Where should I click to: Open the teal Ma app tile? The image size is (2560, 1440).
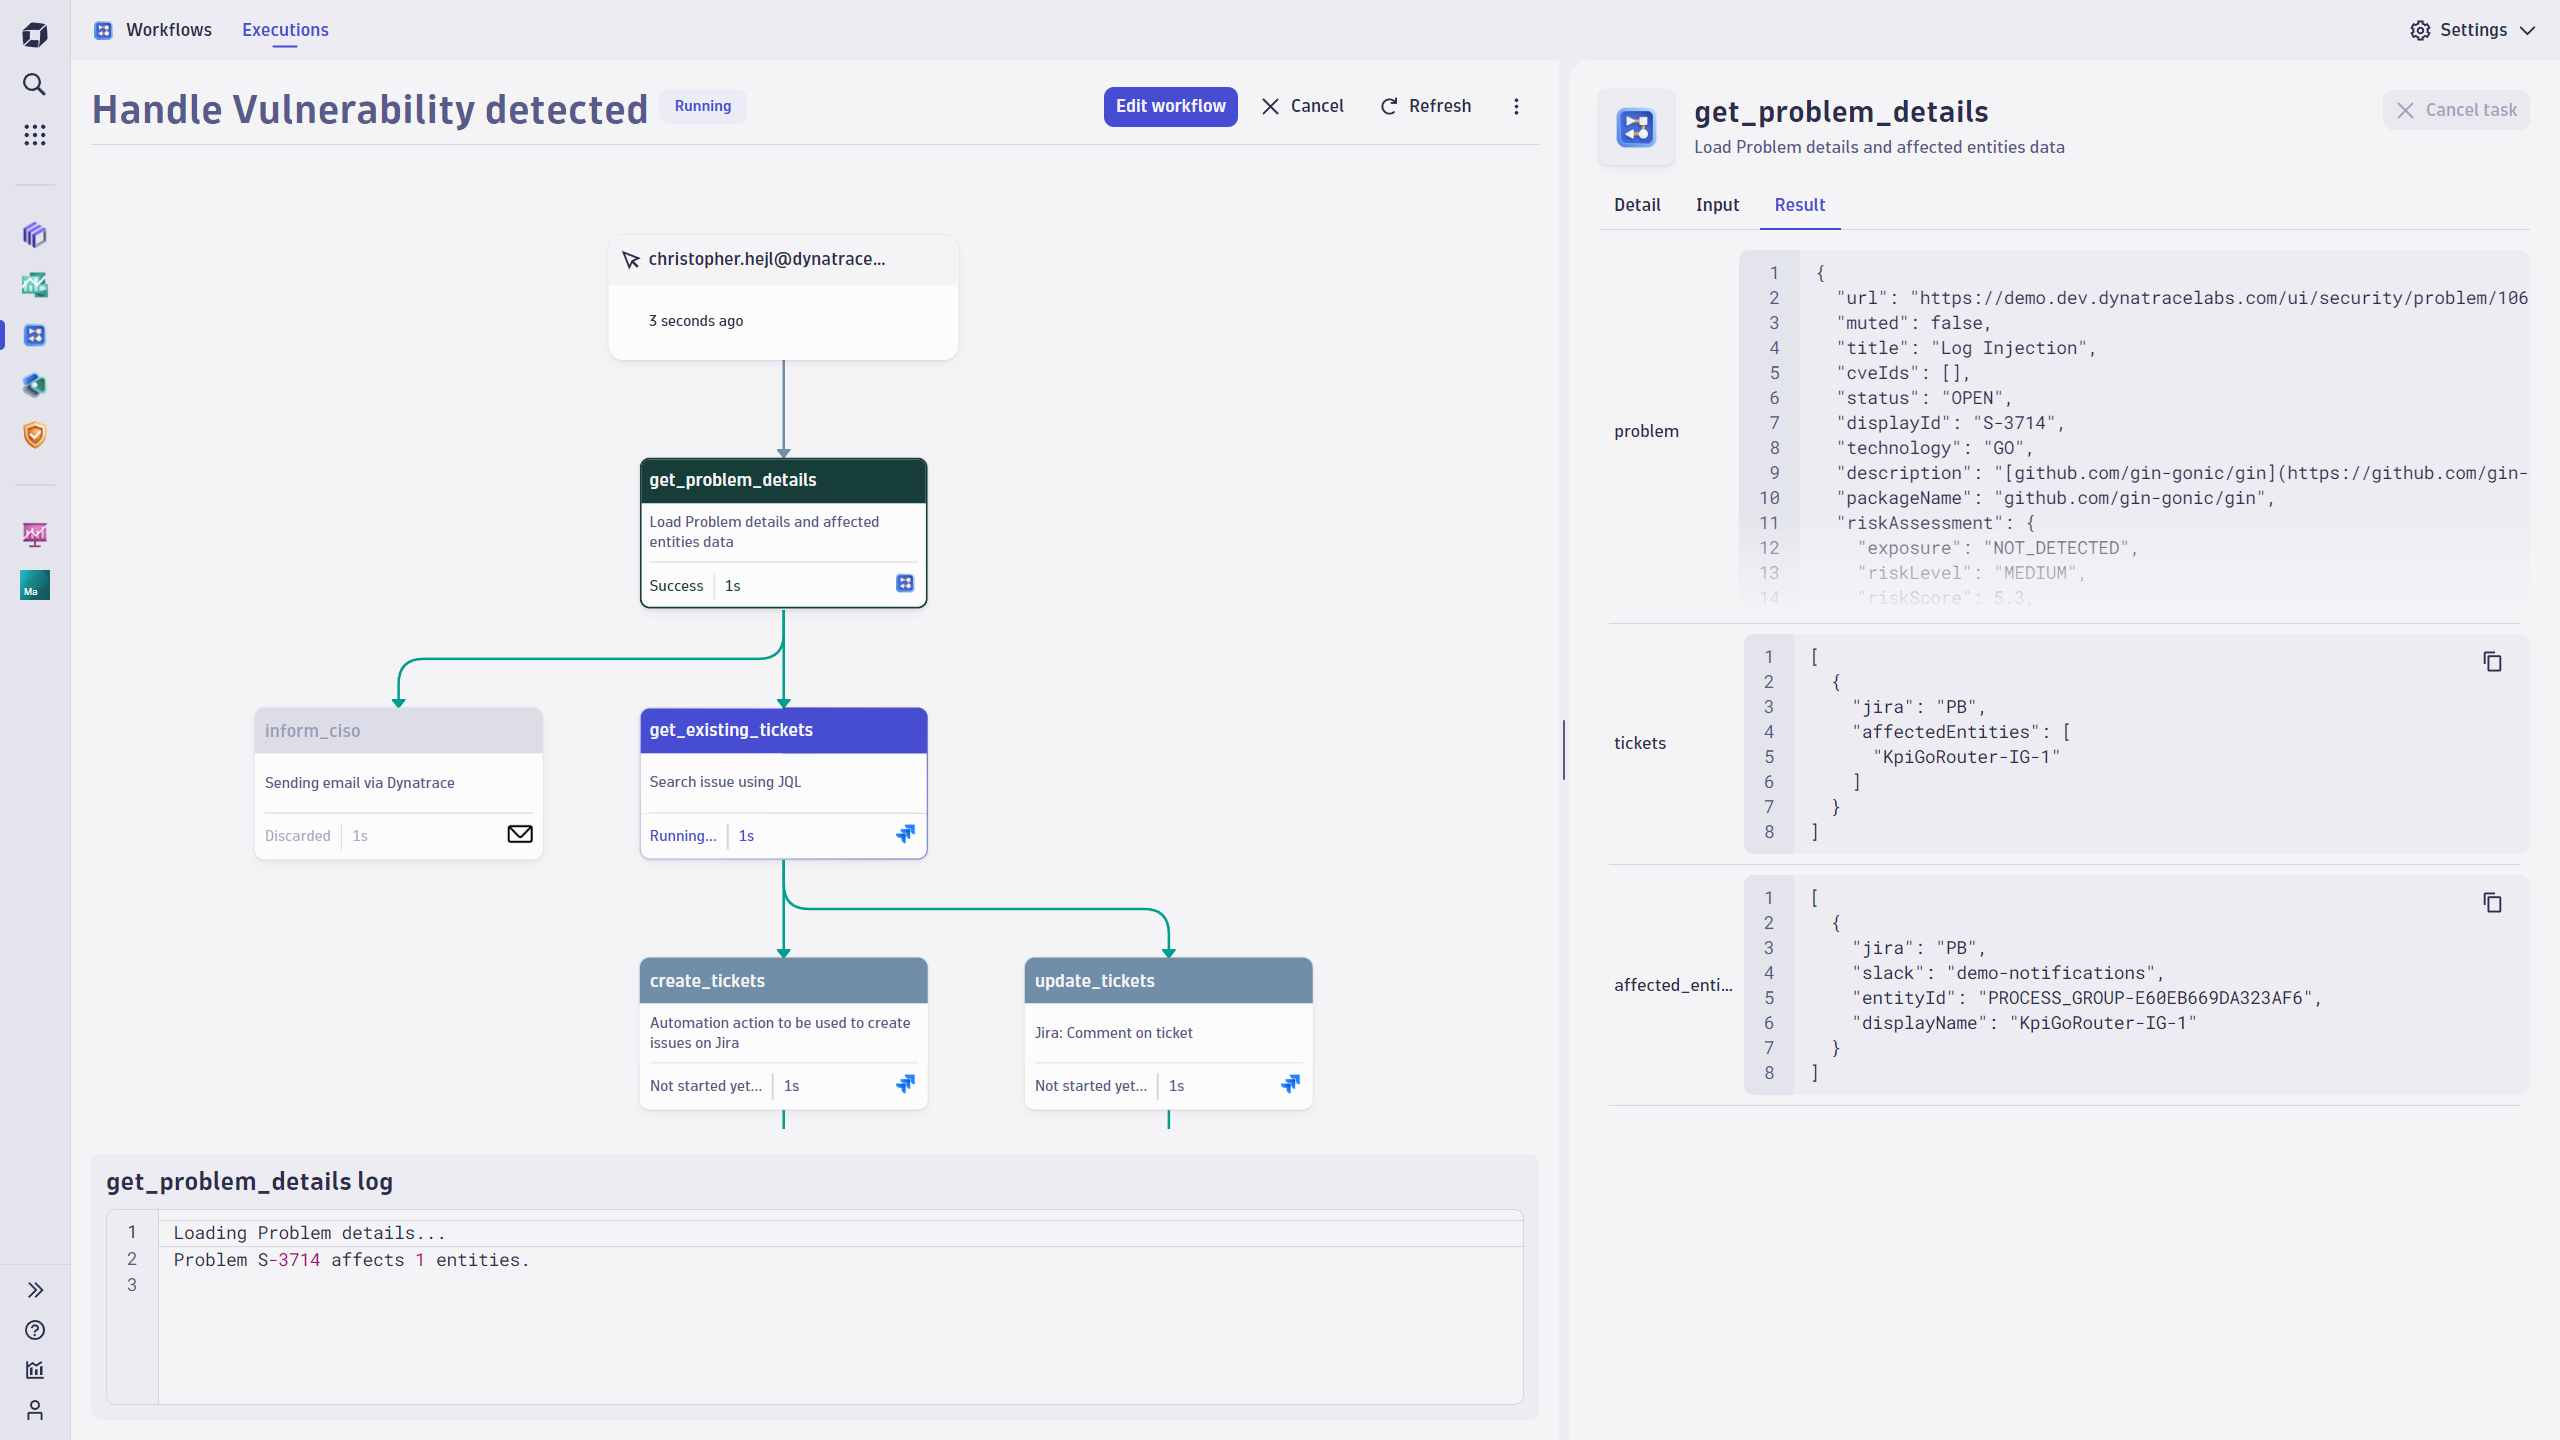coord(35,585)
